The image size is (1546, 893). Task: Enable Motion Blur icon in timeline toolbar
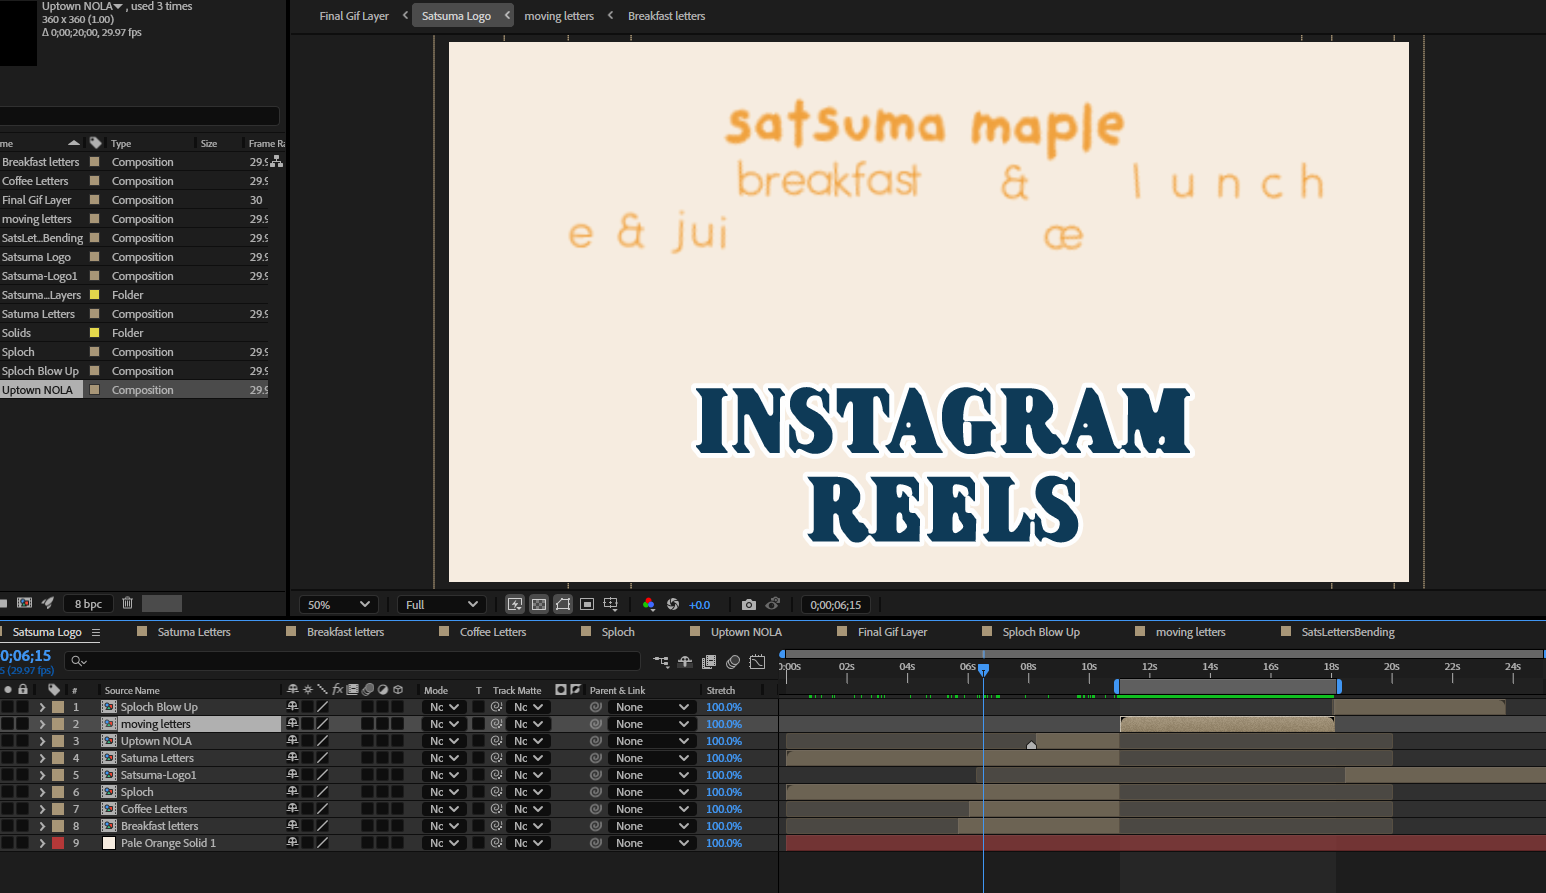[x=733, y=661]
